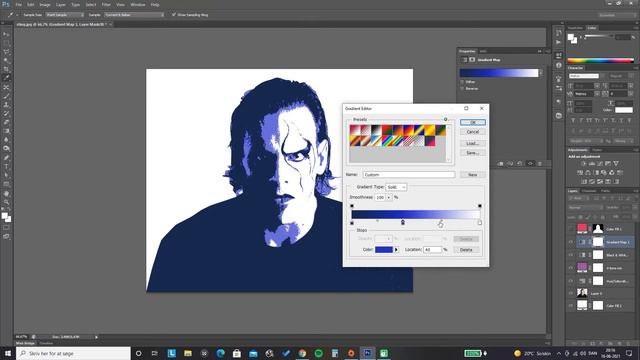
Task: Hide the Black & White adjustment layer
Action: coord(571,255)
